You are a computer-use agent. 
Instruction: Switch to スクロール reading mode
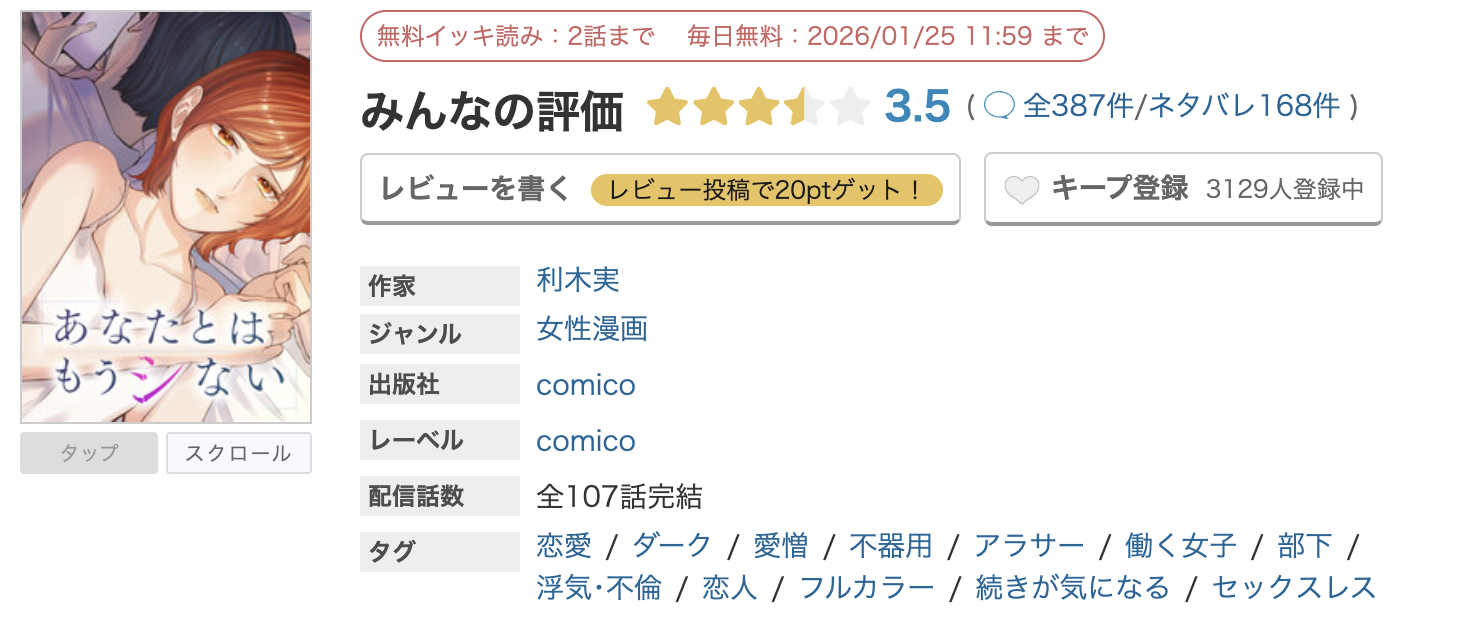tap(238, 452)
